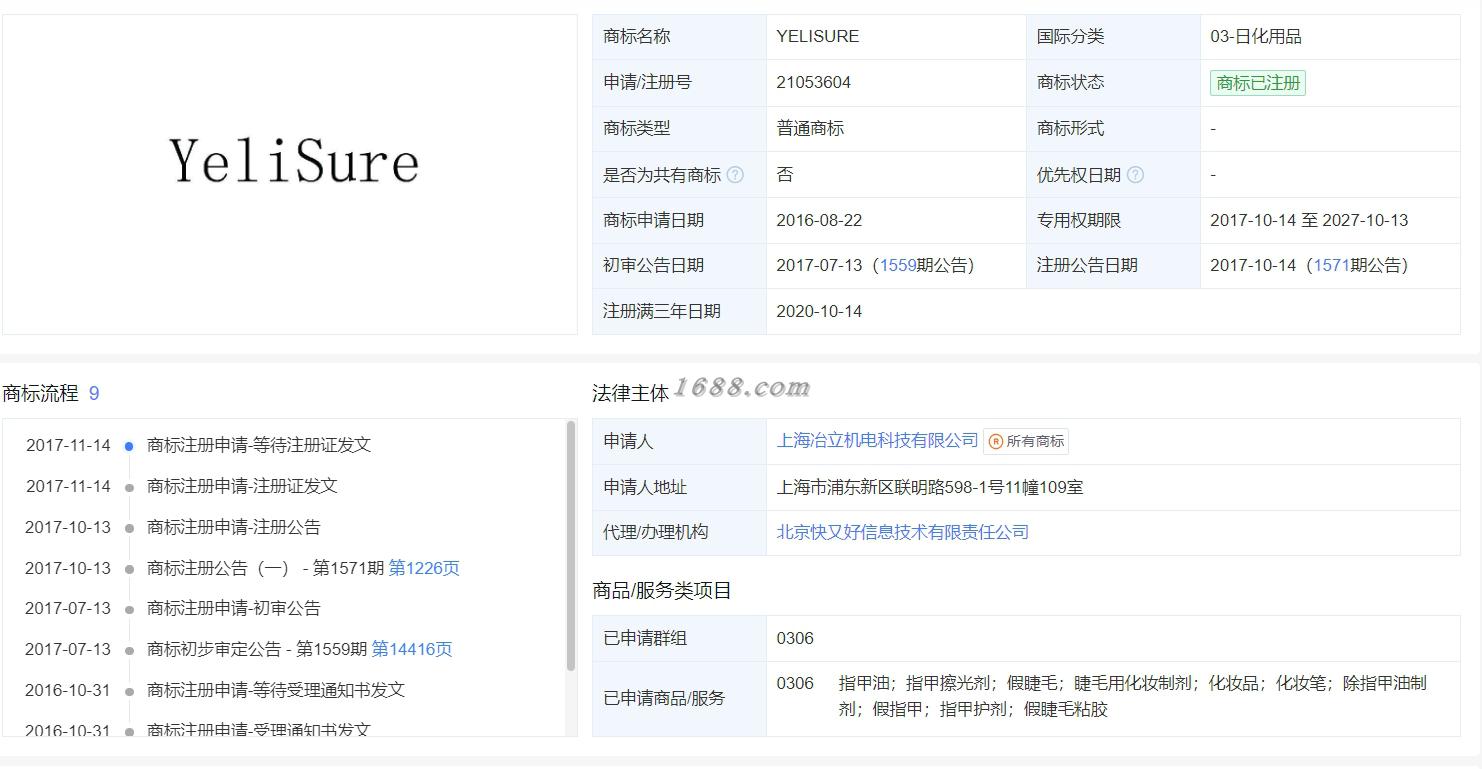Click the goods list starting with 指甲油
The width and height of the screenshot is (1482, 769).
[1132, 696]
